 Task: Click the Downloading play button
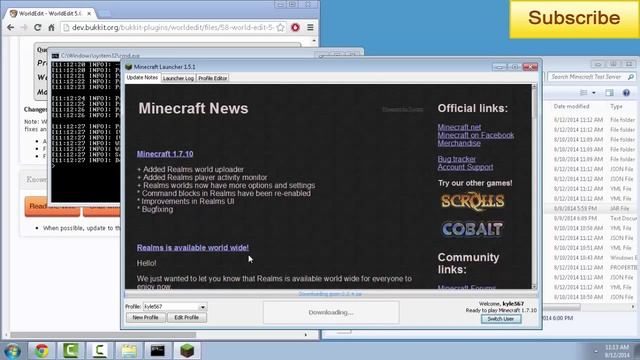pyautogui.click(x=331, y=312)
